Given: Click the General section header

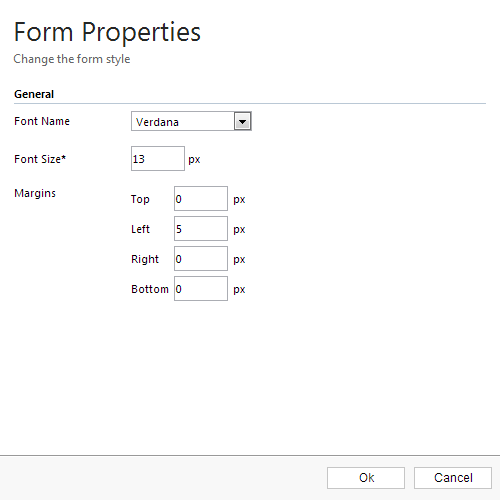Looking at the screenshot, I should (34, 94).
